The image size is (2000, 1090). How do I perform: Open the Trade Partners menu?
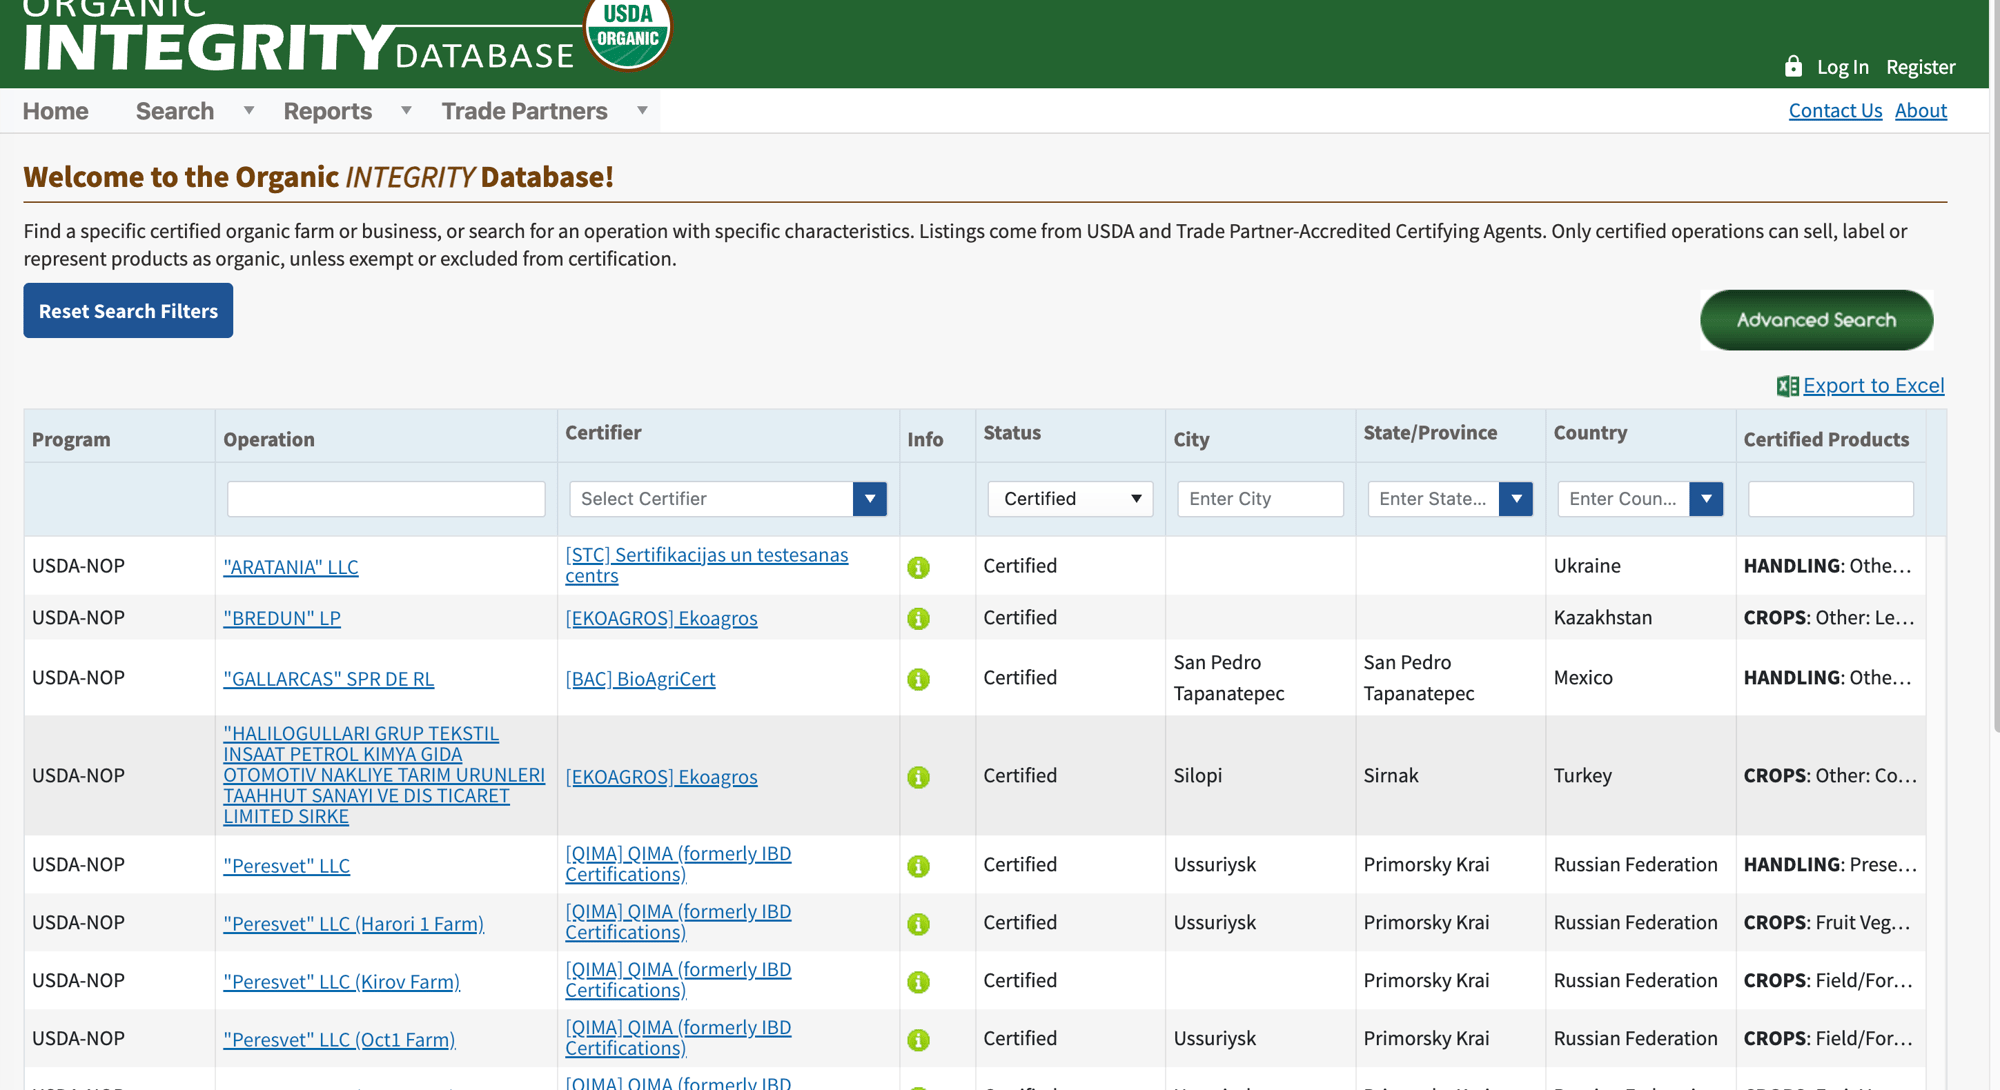pos(525,111)
